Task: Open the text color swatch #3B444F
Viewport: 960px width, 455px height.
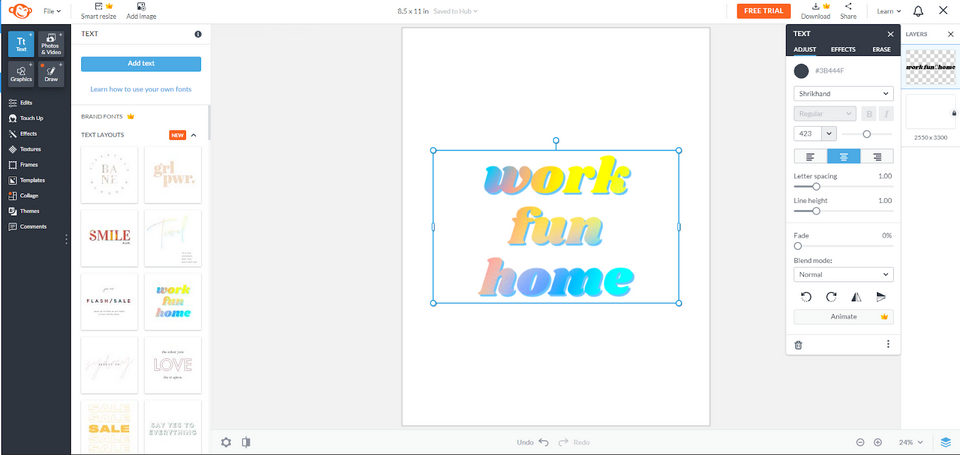Action: 801,71
